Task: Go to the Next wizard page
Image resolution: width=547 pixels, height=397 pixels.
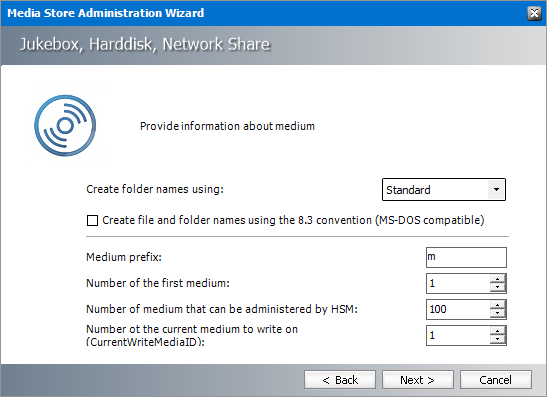Action: 418,380
